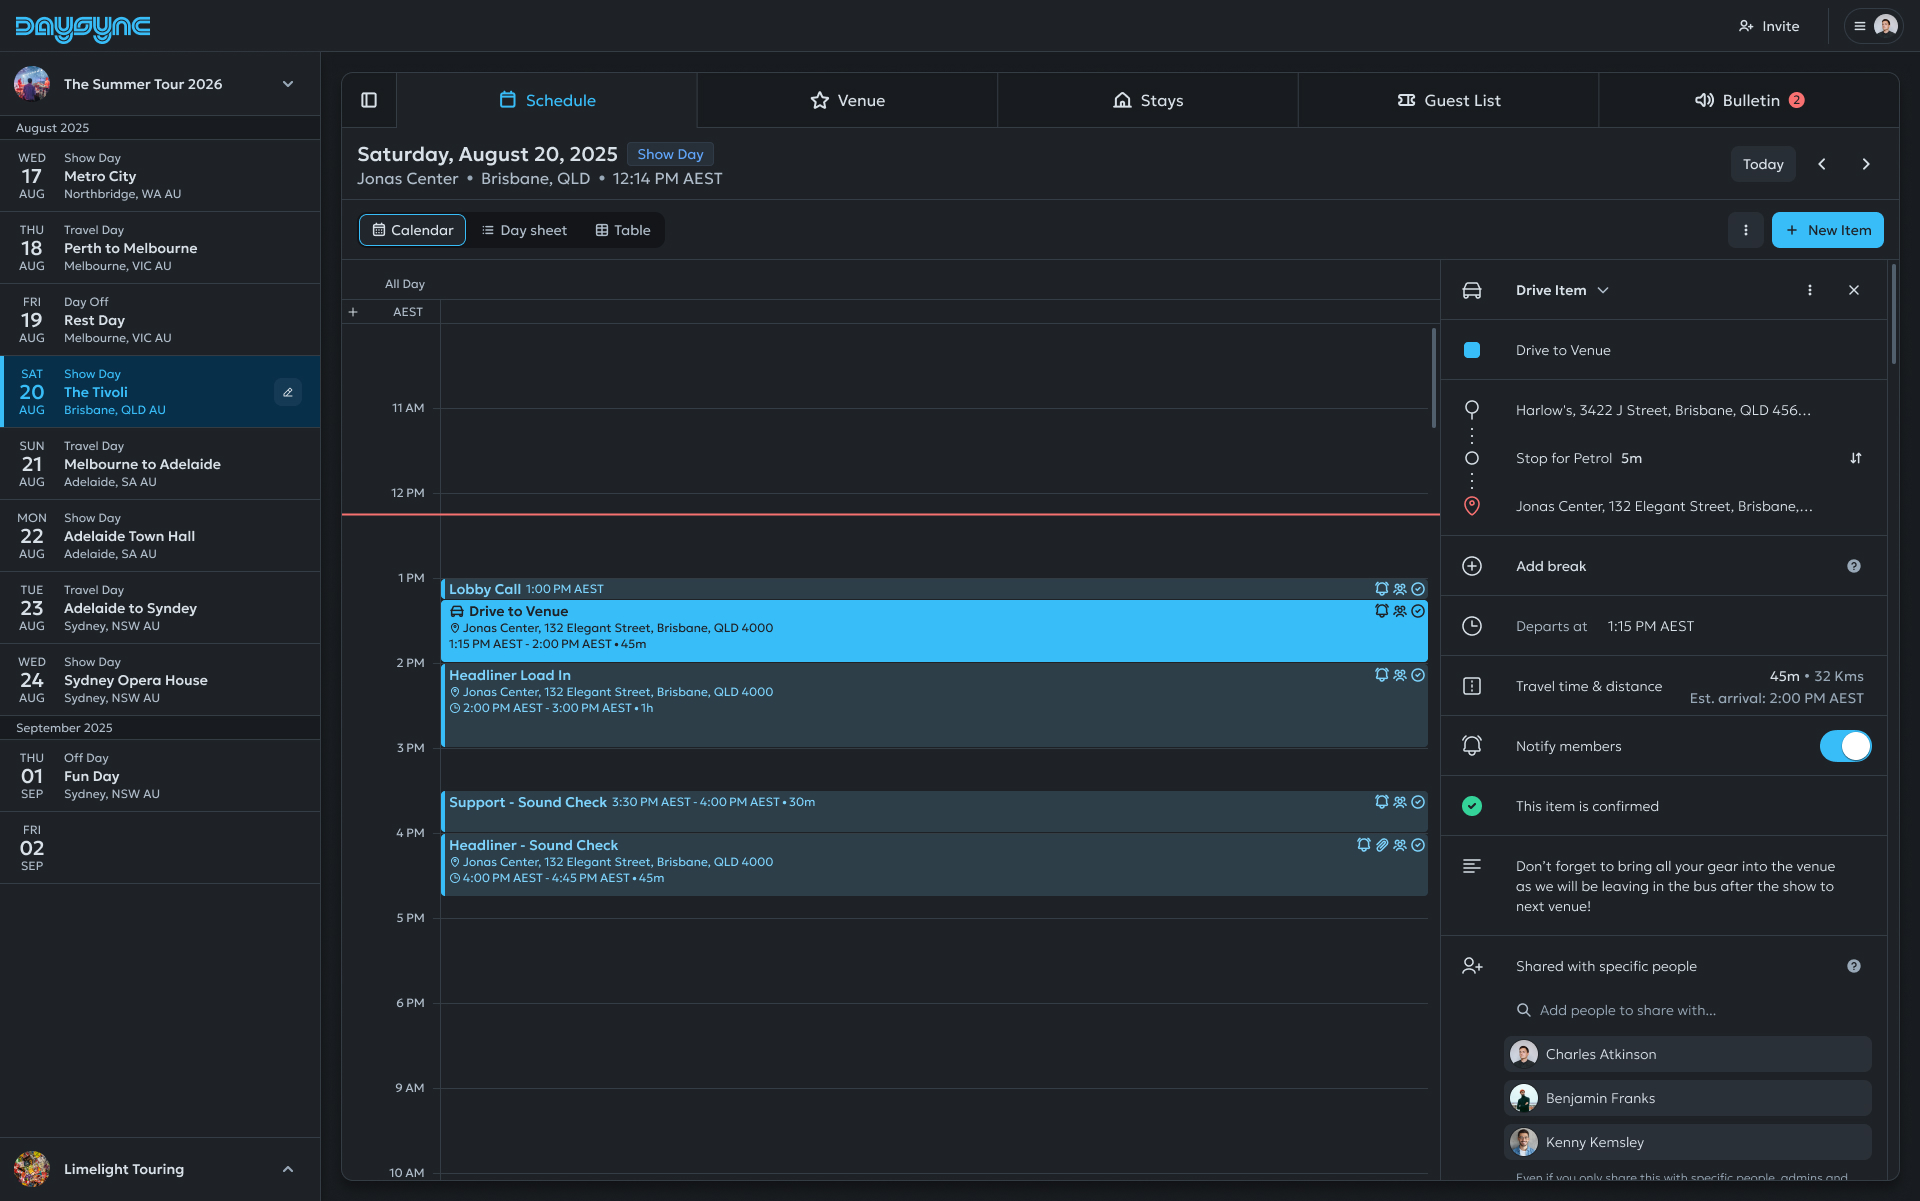Click the confirmed status check on the Drive Item
Viewport: 1920px width, 1201px height.
click(1472, 806)
